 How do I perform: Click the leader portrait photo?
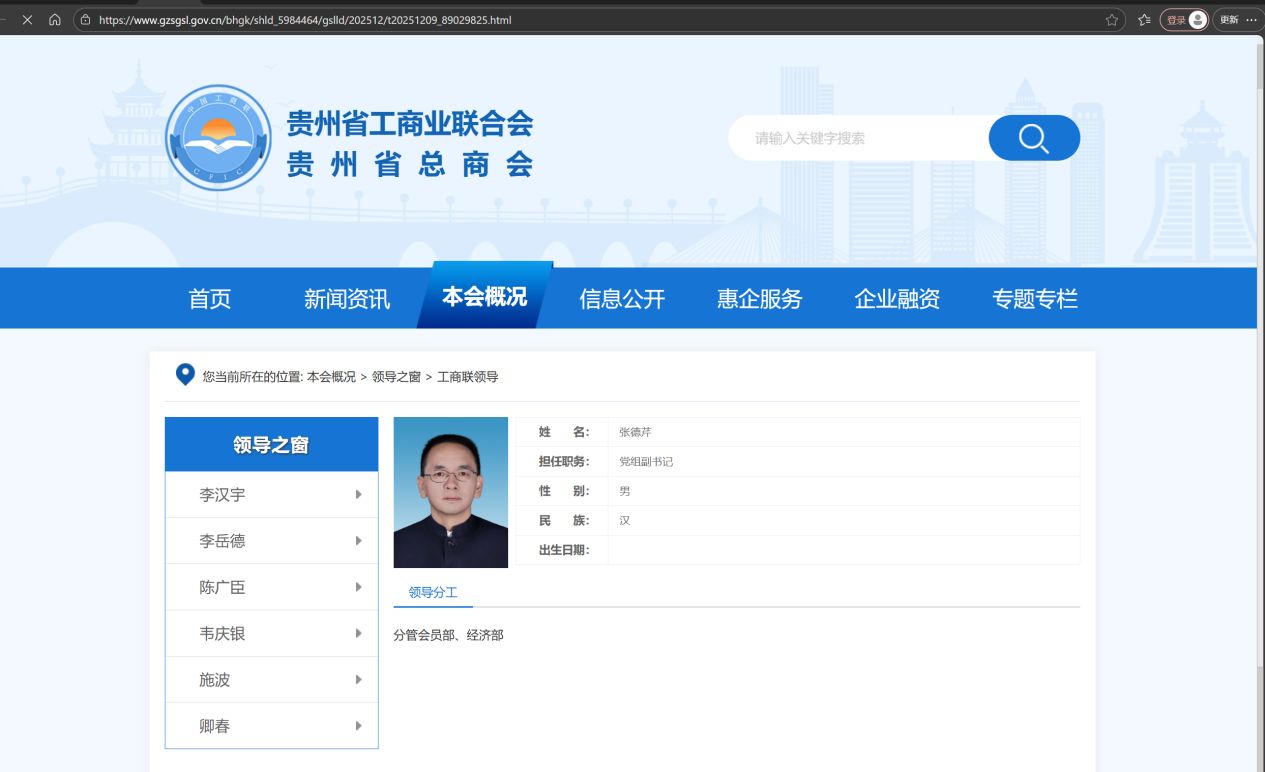(x=451, y=492)
